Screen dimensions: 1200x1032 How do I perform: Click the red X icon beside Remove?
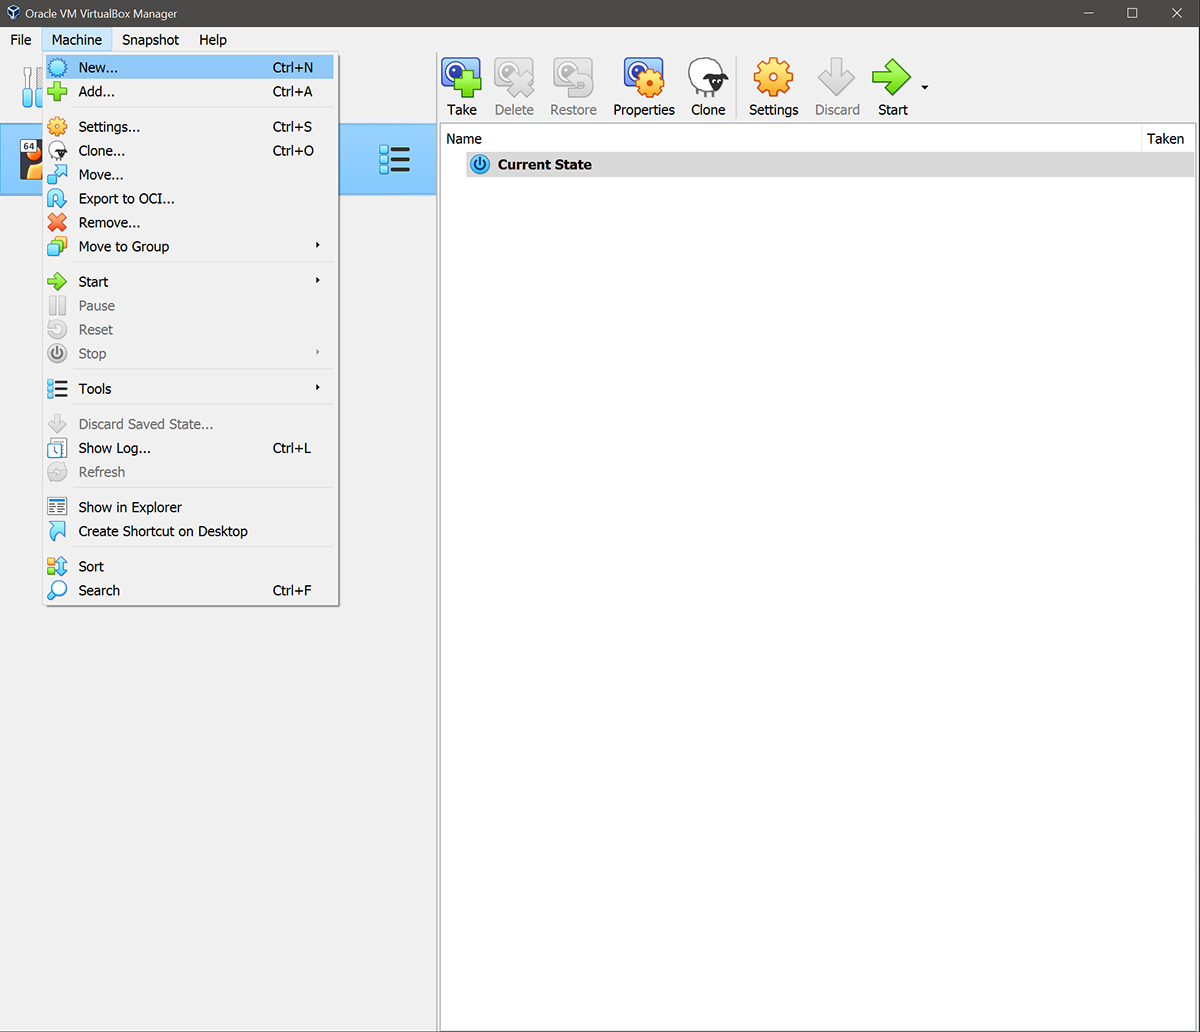(x=57, y=223)
